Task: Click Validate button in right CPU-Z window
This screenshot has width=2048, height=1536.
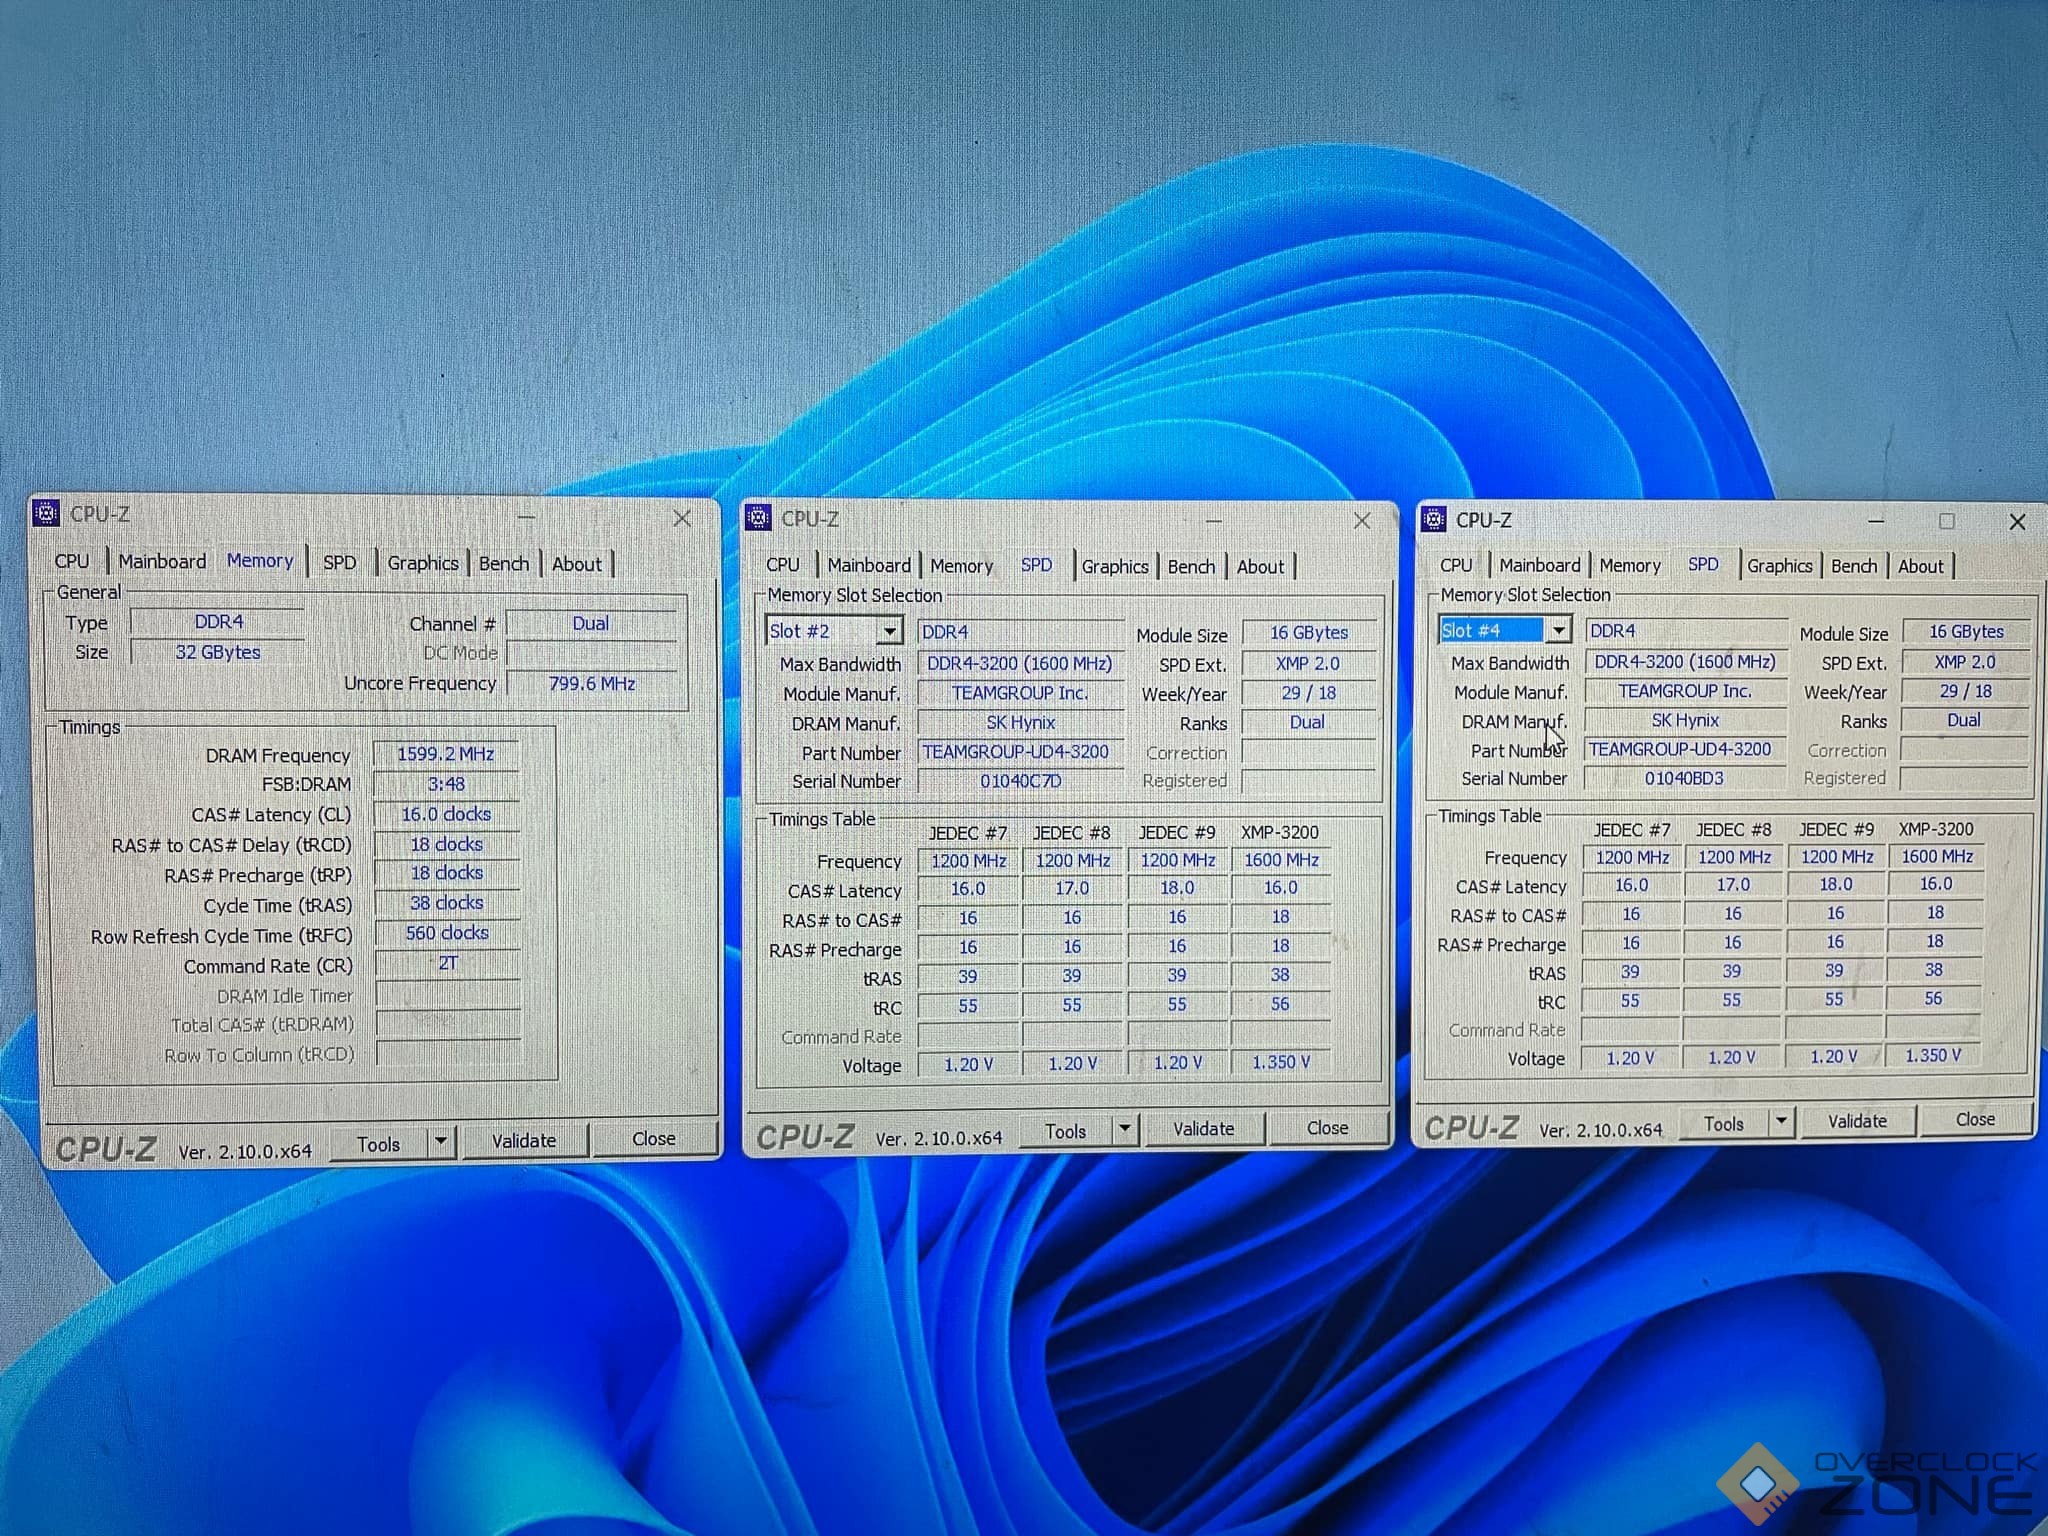Action: coord(1858,1121)
